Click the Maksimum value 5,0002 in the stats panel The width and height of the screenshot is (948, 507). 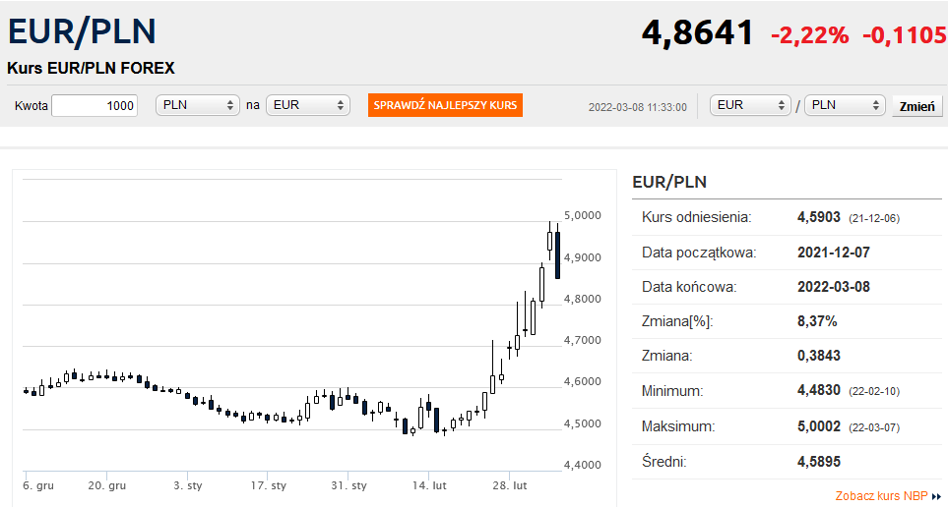coord(819,426)
